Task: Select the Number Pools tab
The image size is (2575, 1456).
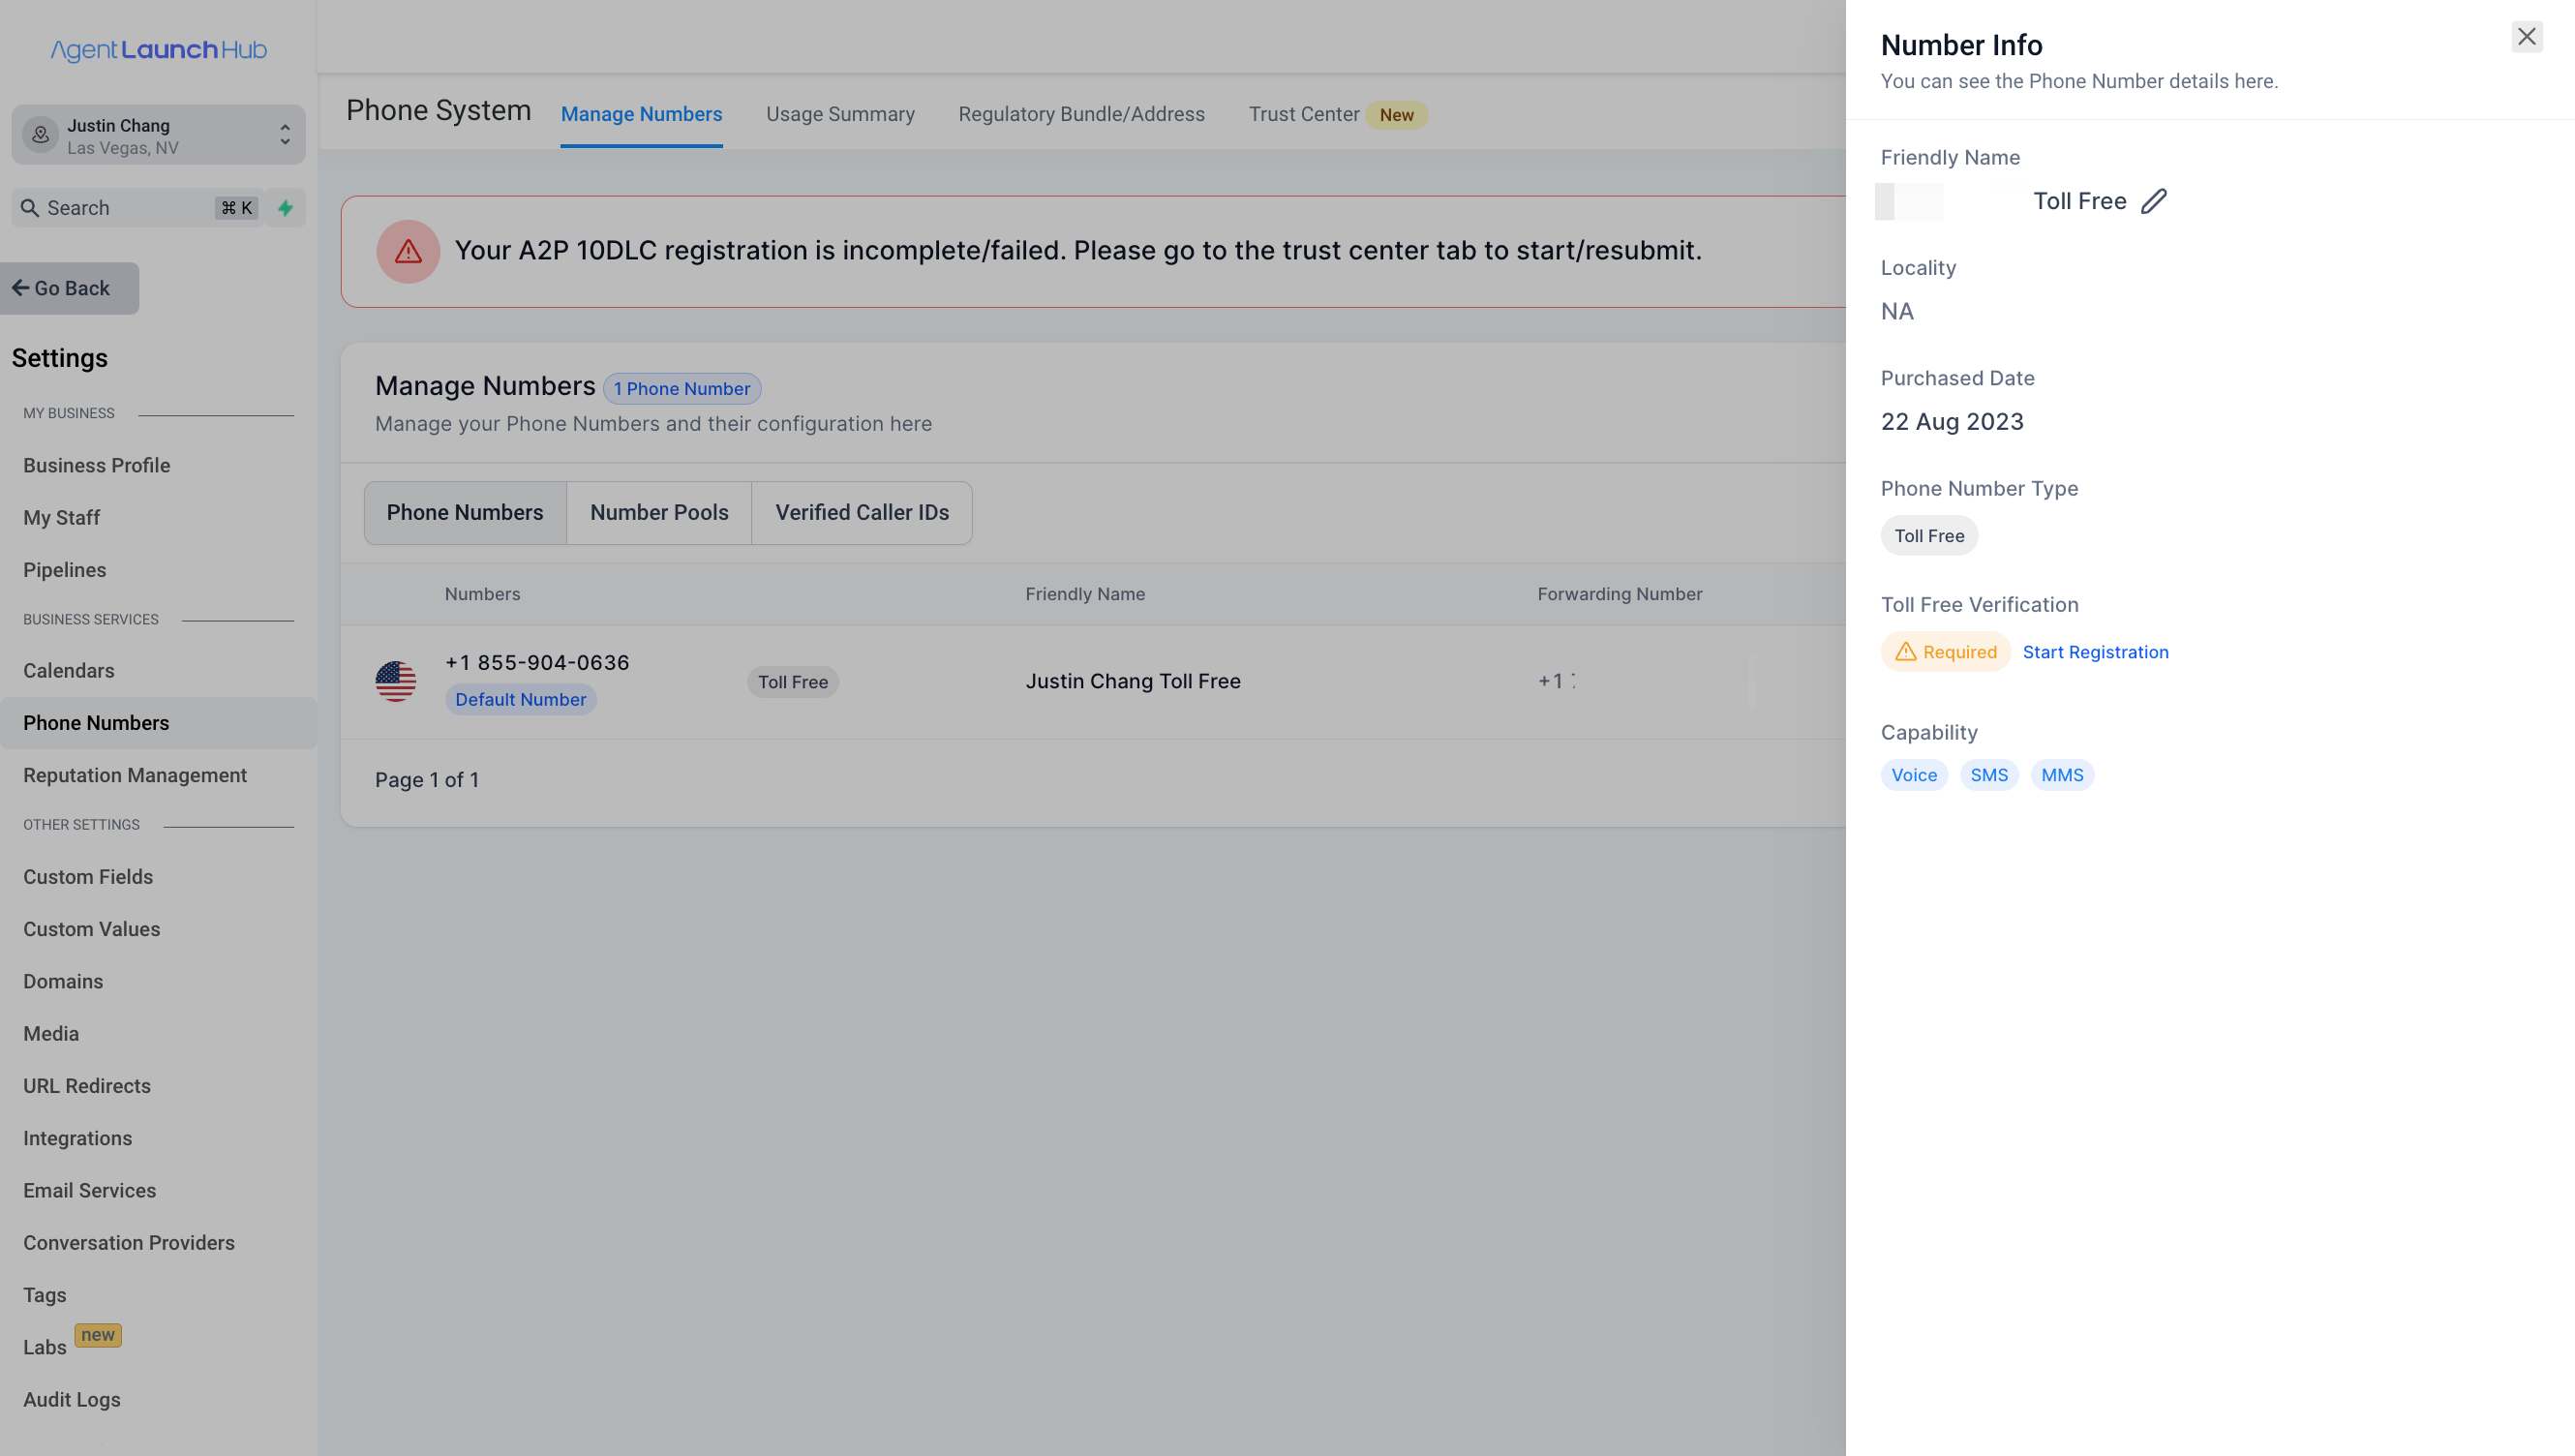Action: (x=659, y=512)
